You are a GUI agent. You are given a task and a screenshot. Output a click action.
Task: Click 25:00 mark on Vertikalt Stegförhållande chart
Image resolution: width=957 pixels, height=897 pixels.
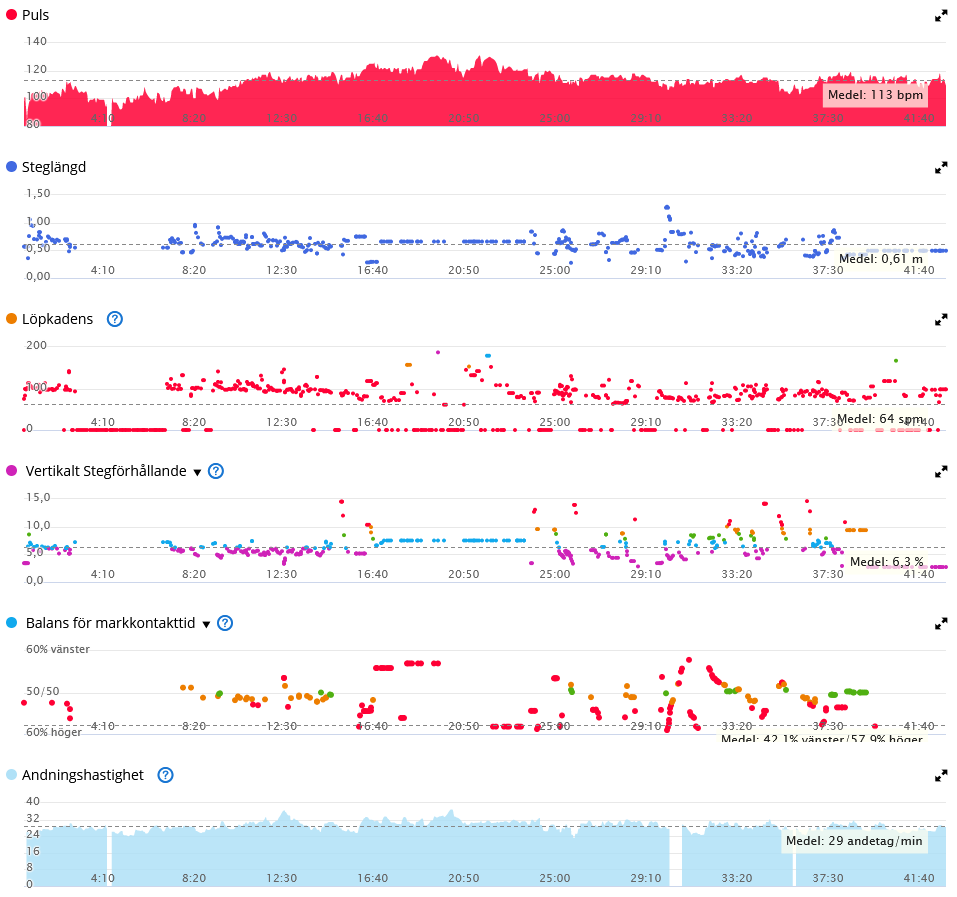point(555,574)
